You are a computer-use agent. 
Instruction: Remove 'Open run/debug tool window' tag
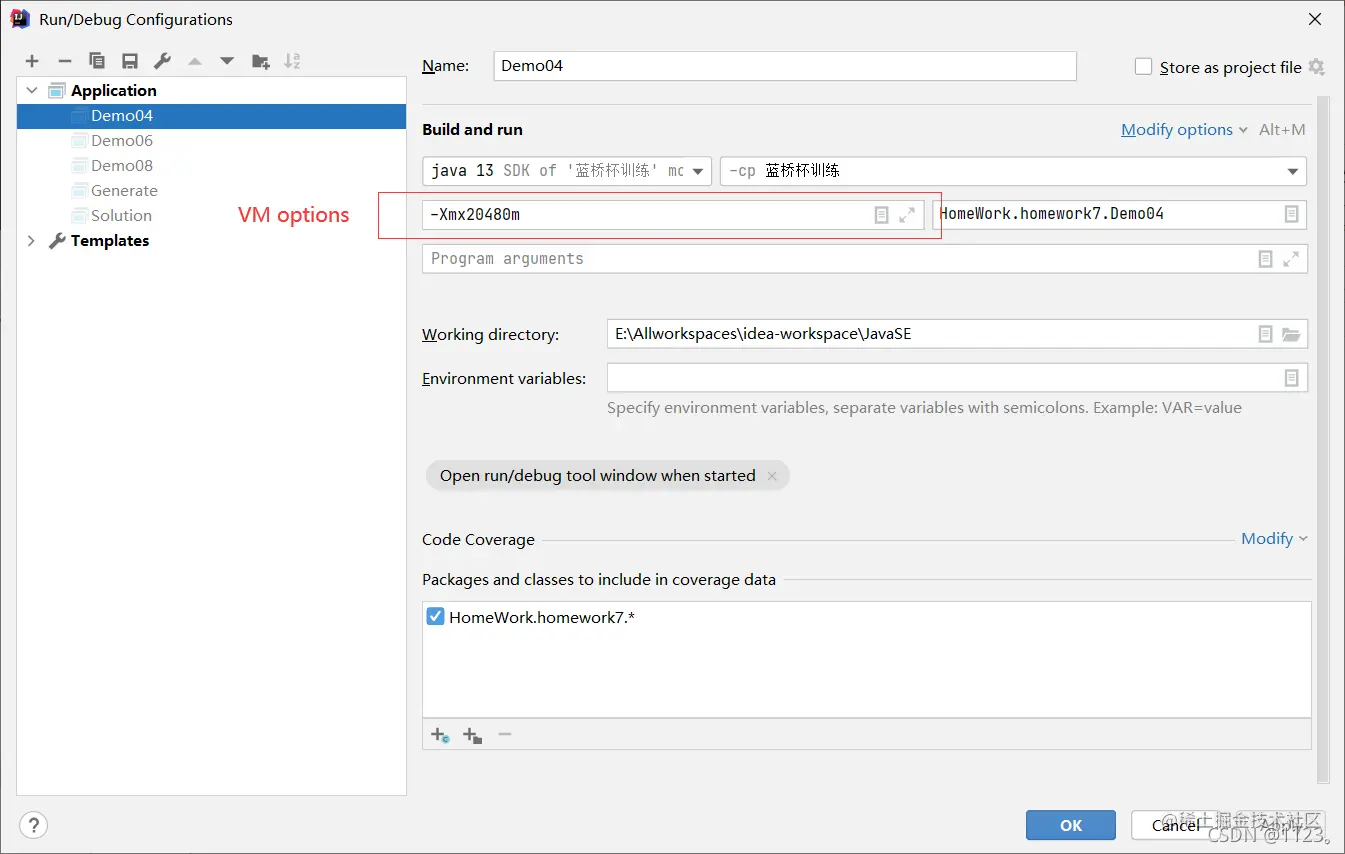coord(772,476)
